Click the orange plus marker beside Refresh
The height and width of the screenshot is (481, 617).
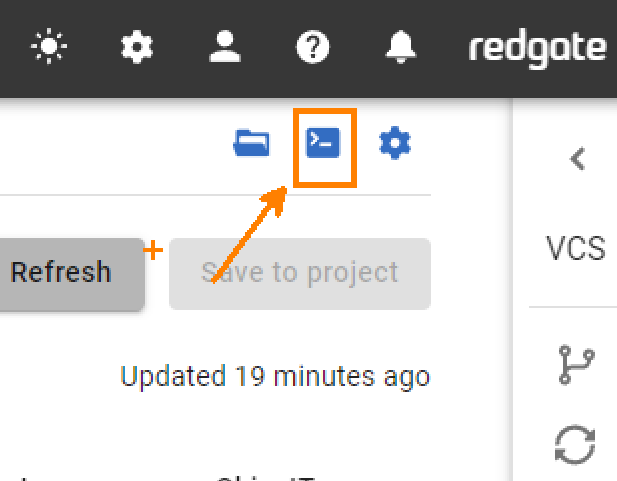pyautogui.click(x=154, y=250)
